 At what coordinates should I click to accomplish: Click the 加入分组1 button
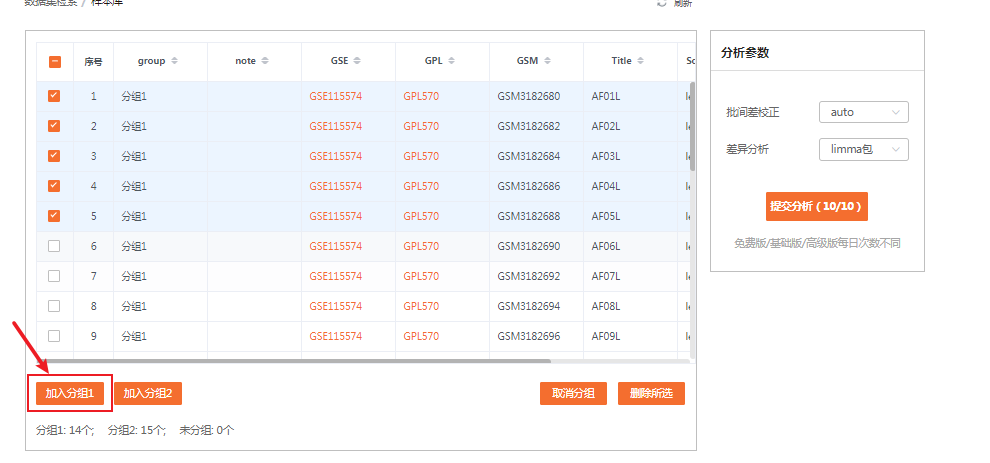(69, 394)
